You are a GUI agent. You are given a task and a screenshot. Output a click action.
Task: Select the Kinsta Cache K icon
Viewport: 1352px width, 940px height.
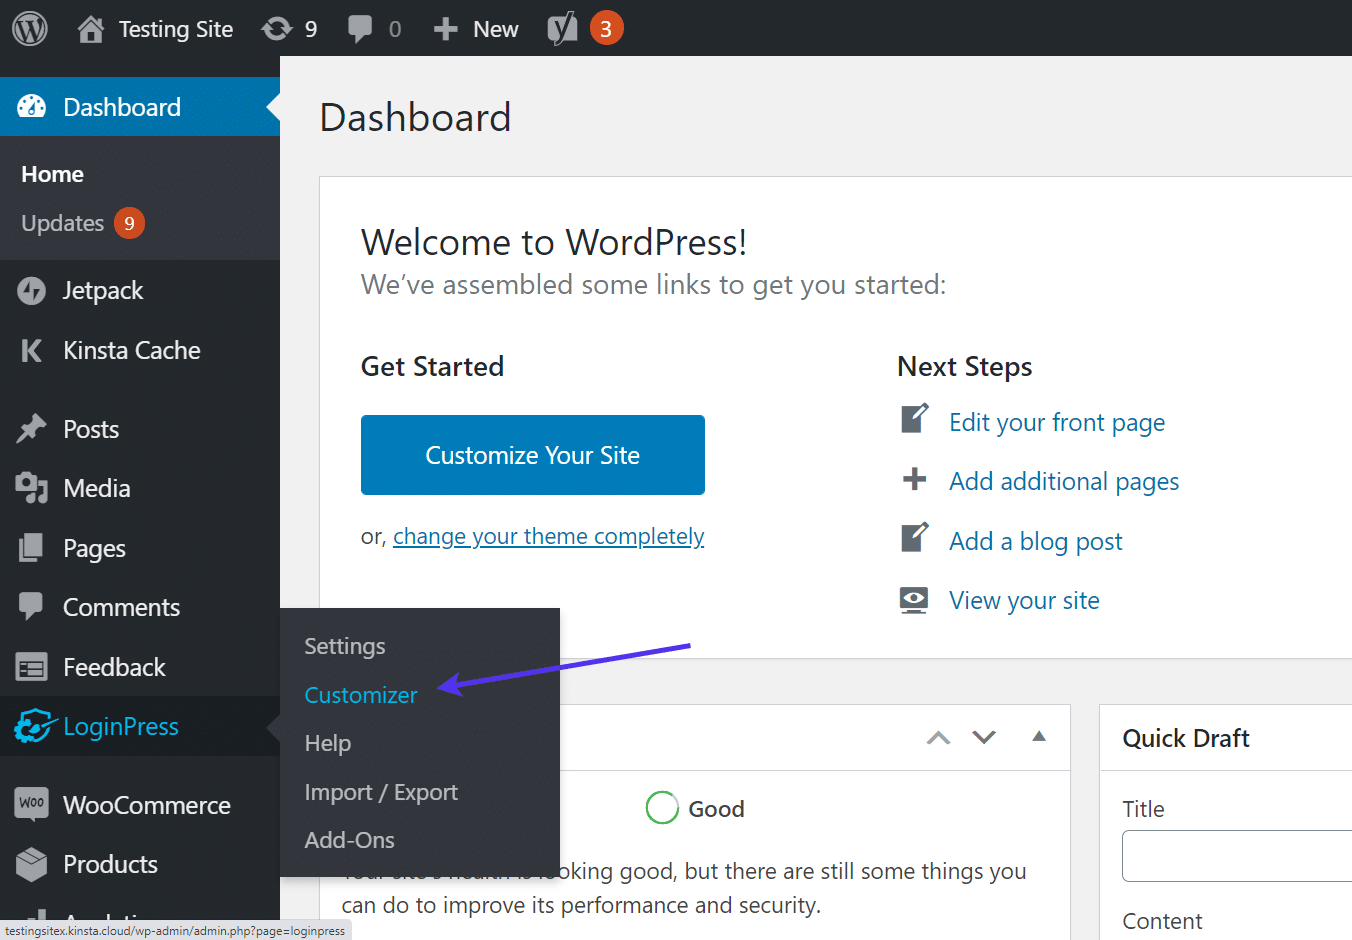pos(31,350)
